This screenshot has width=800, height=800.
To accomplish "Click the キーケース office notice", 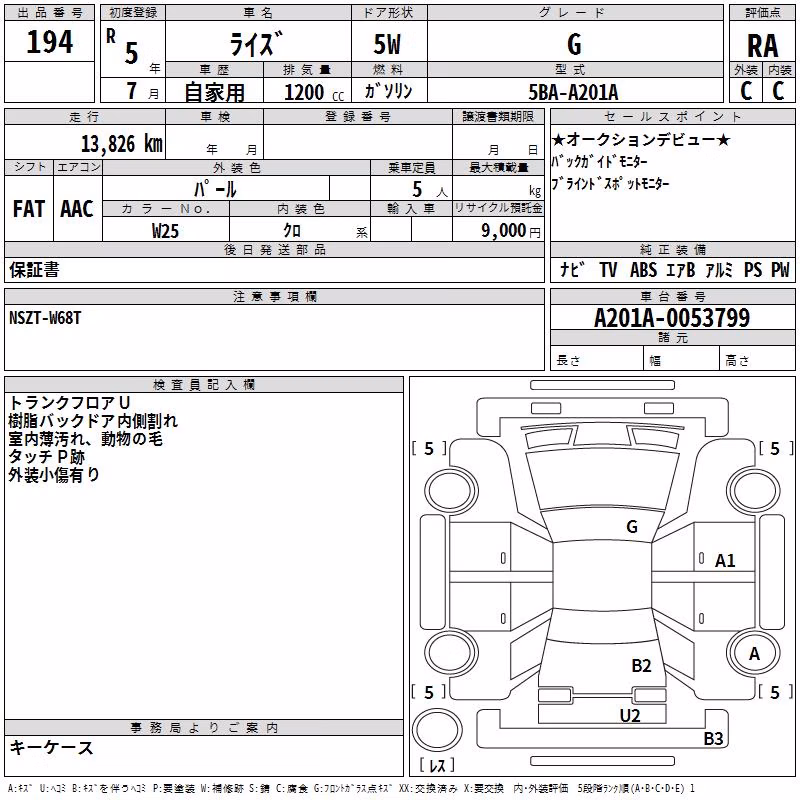I will (x=52, y=748).
